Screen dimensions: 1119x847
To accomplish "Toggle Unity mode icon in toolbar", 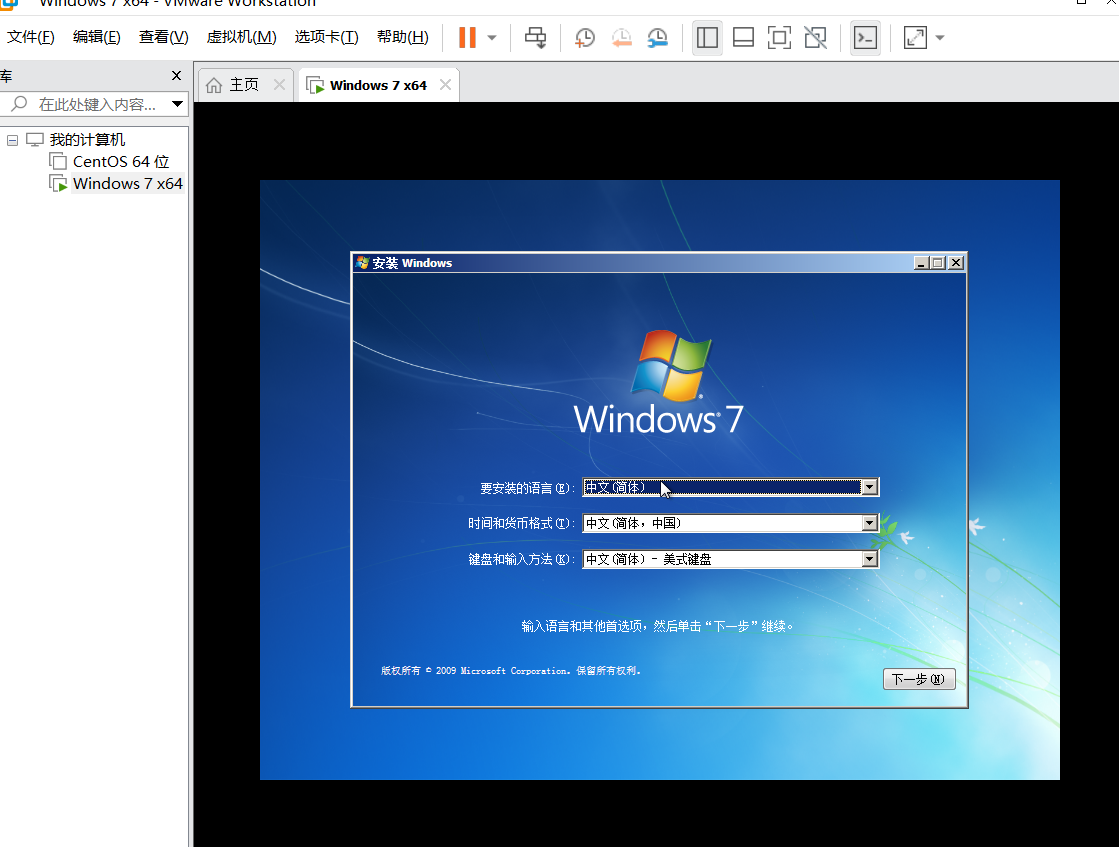I will (815, 38).
